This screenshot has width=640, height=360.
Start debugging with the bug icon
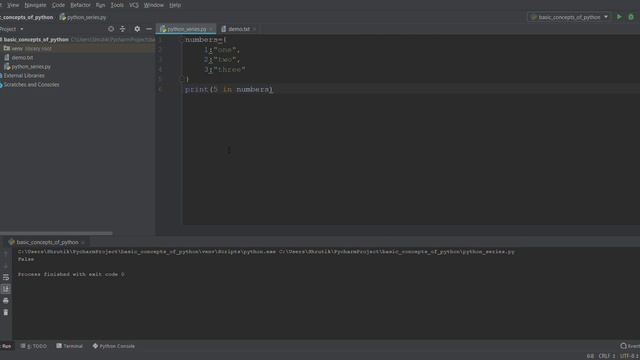click(x=631, y=17)
